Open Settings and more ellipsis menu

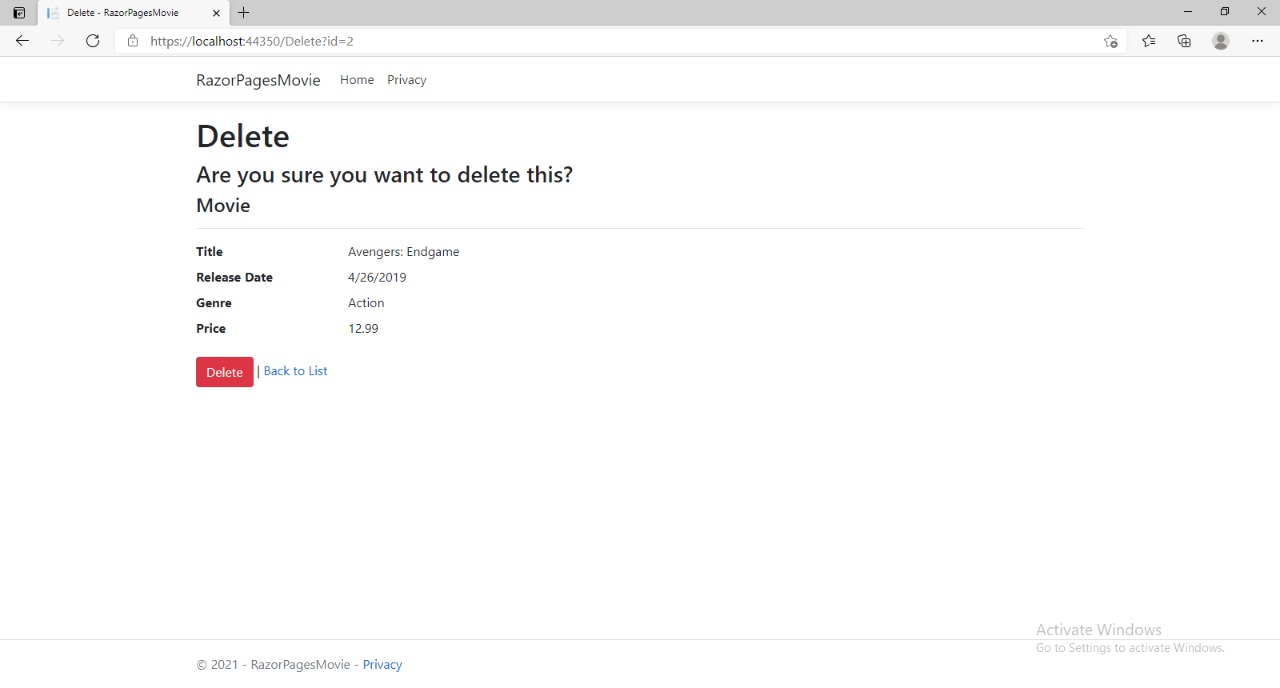1257,41
